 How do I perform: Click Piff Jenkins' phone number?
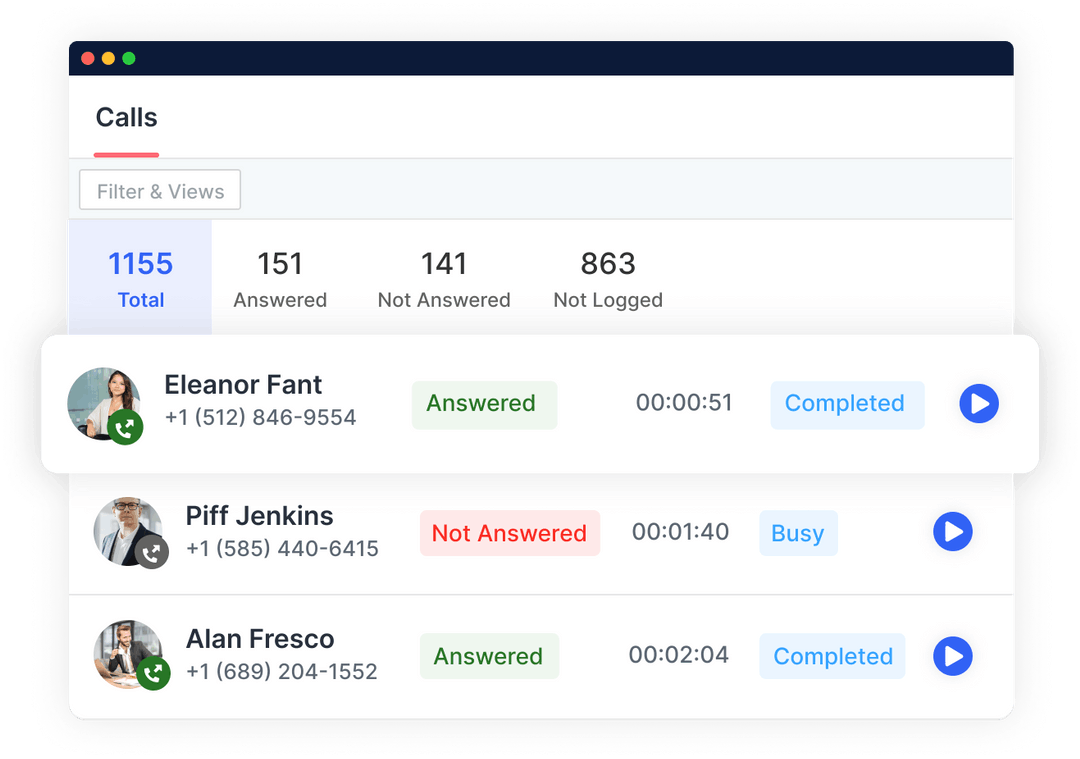tap(282, 548)
